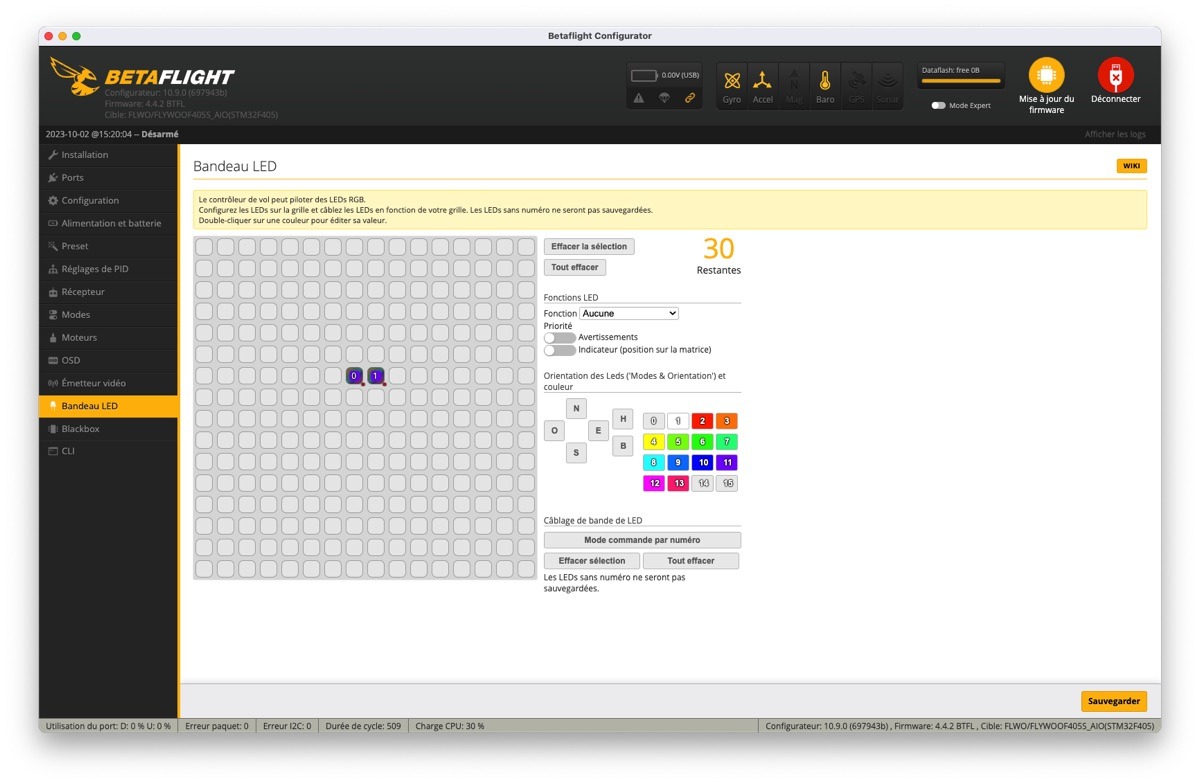Open Réglages de PID tab

[x=109, y=269]
